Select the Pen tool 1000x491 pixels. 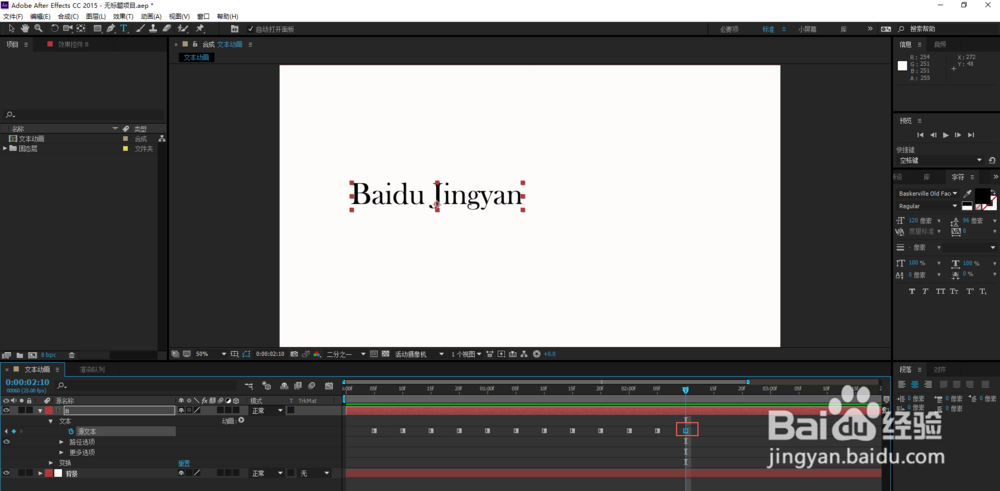click(111, 29)
